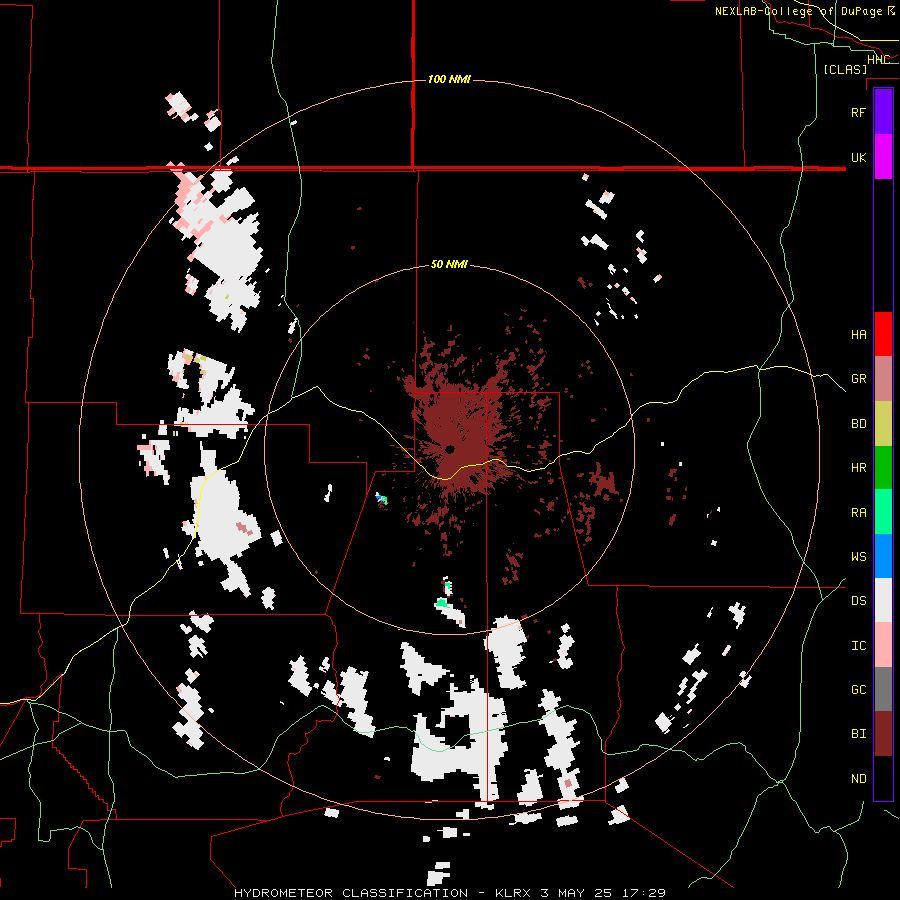The width and height of the screenshot is (900, 900).
Task: Select the pink IC legend color swatch
Action: pyautogui.click(x=883, y=645)
